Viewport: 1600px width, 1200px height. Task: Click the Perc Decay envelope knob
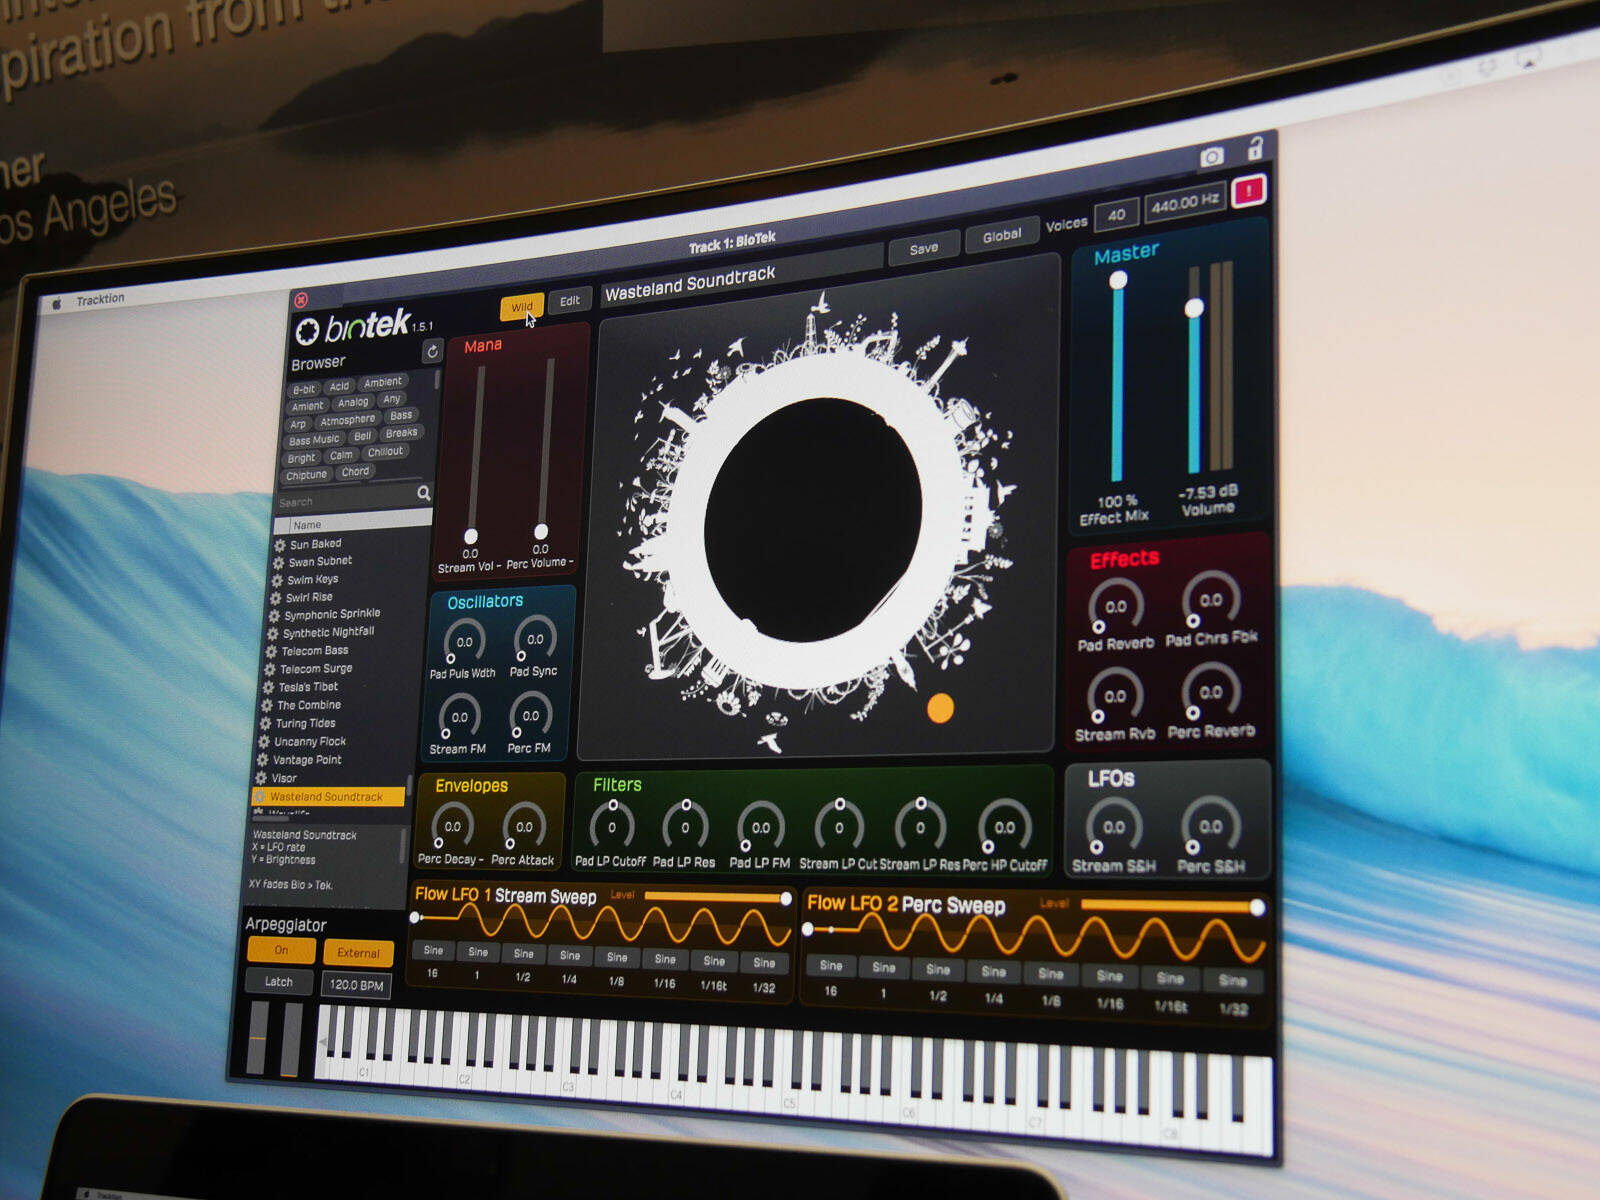[453, 826]
